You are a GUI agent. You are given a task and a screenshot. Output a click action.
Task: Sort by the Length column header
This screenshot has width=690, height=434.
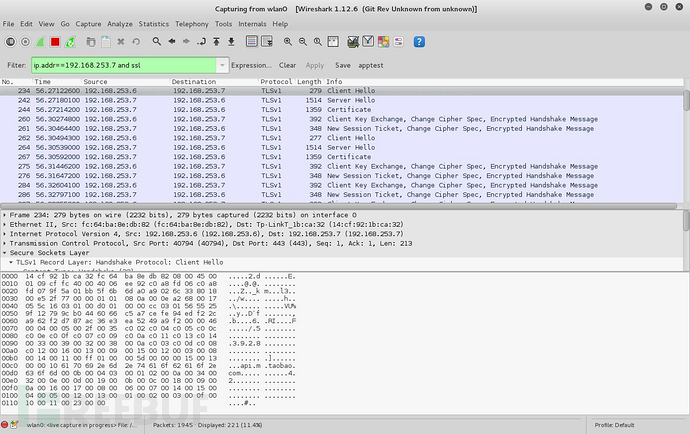(309, 82)
